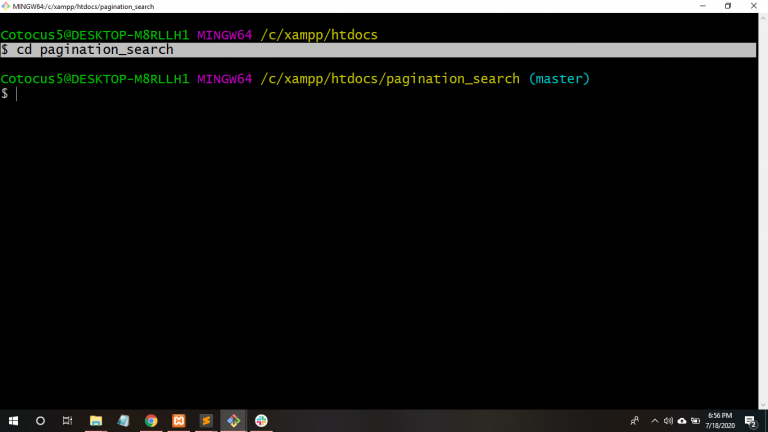Click the current prompt input line
The width and height of the screenshot is (768, 432).
coord(378,94)
